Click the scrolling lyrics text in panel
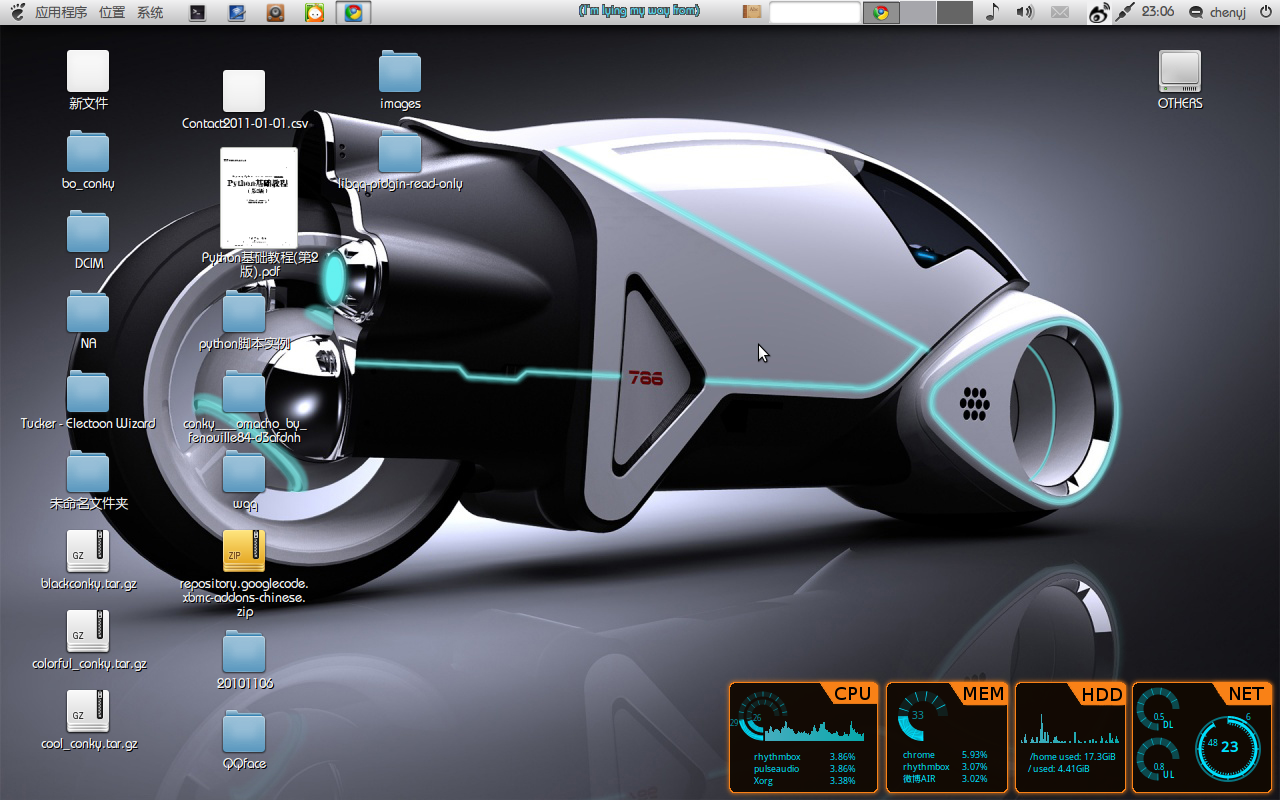The width and height of the screenshot is (1280, 800). click(x=639, y=11)
